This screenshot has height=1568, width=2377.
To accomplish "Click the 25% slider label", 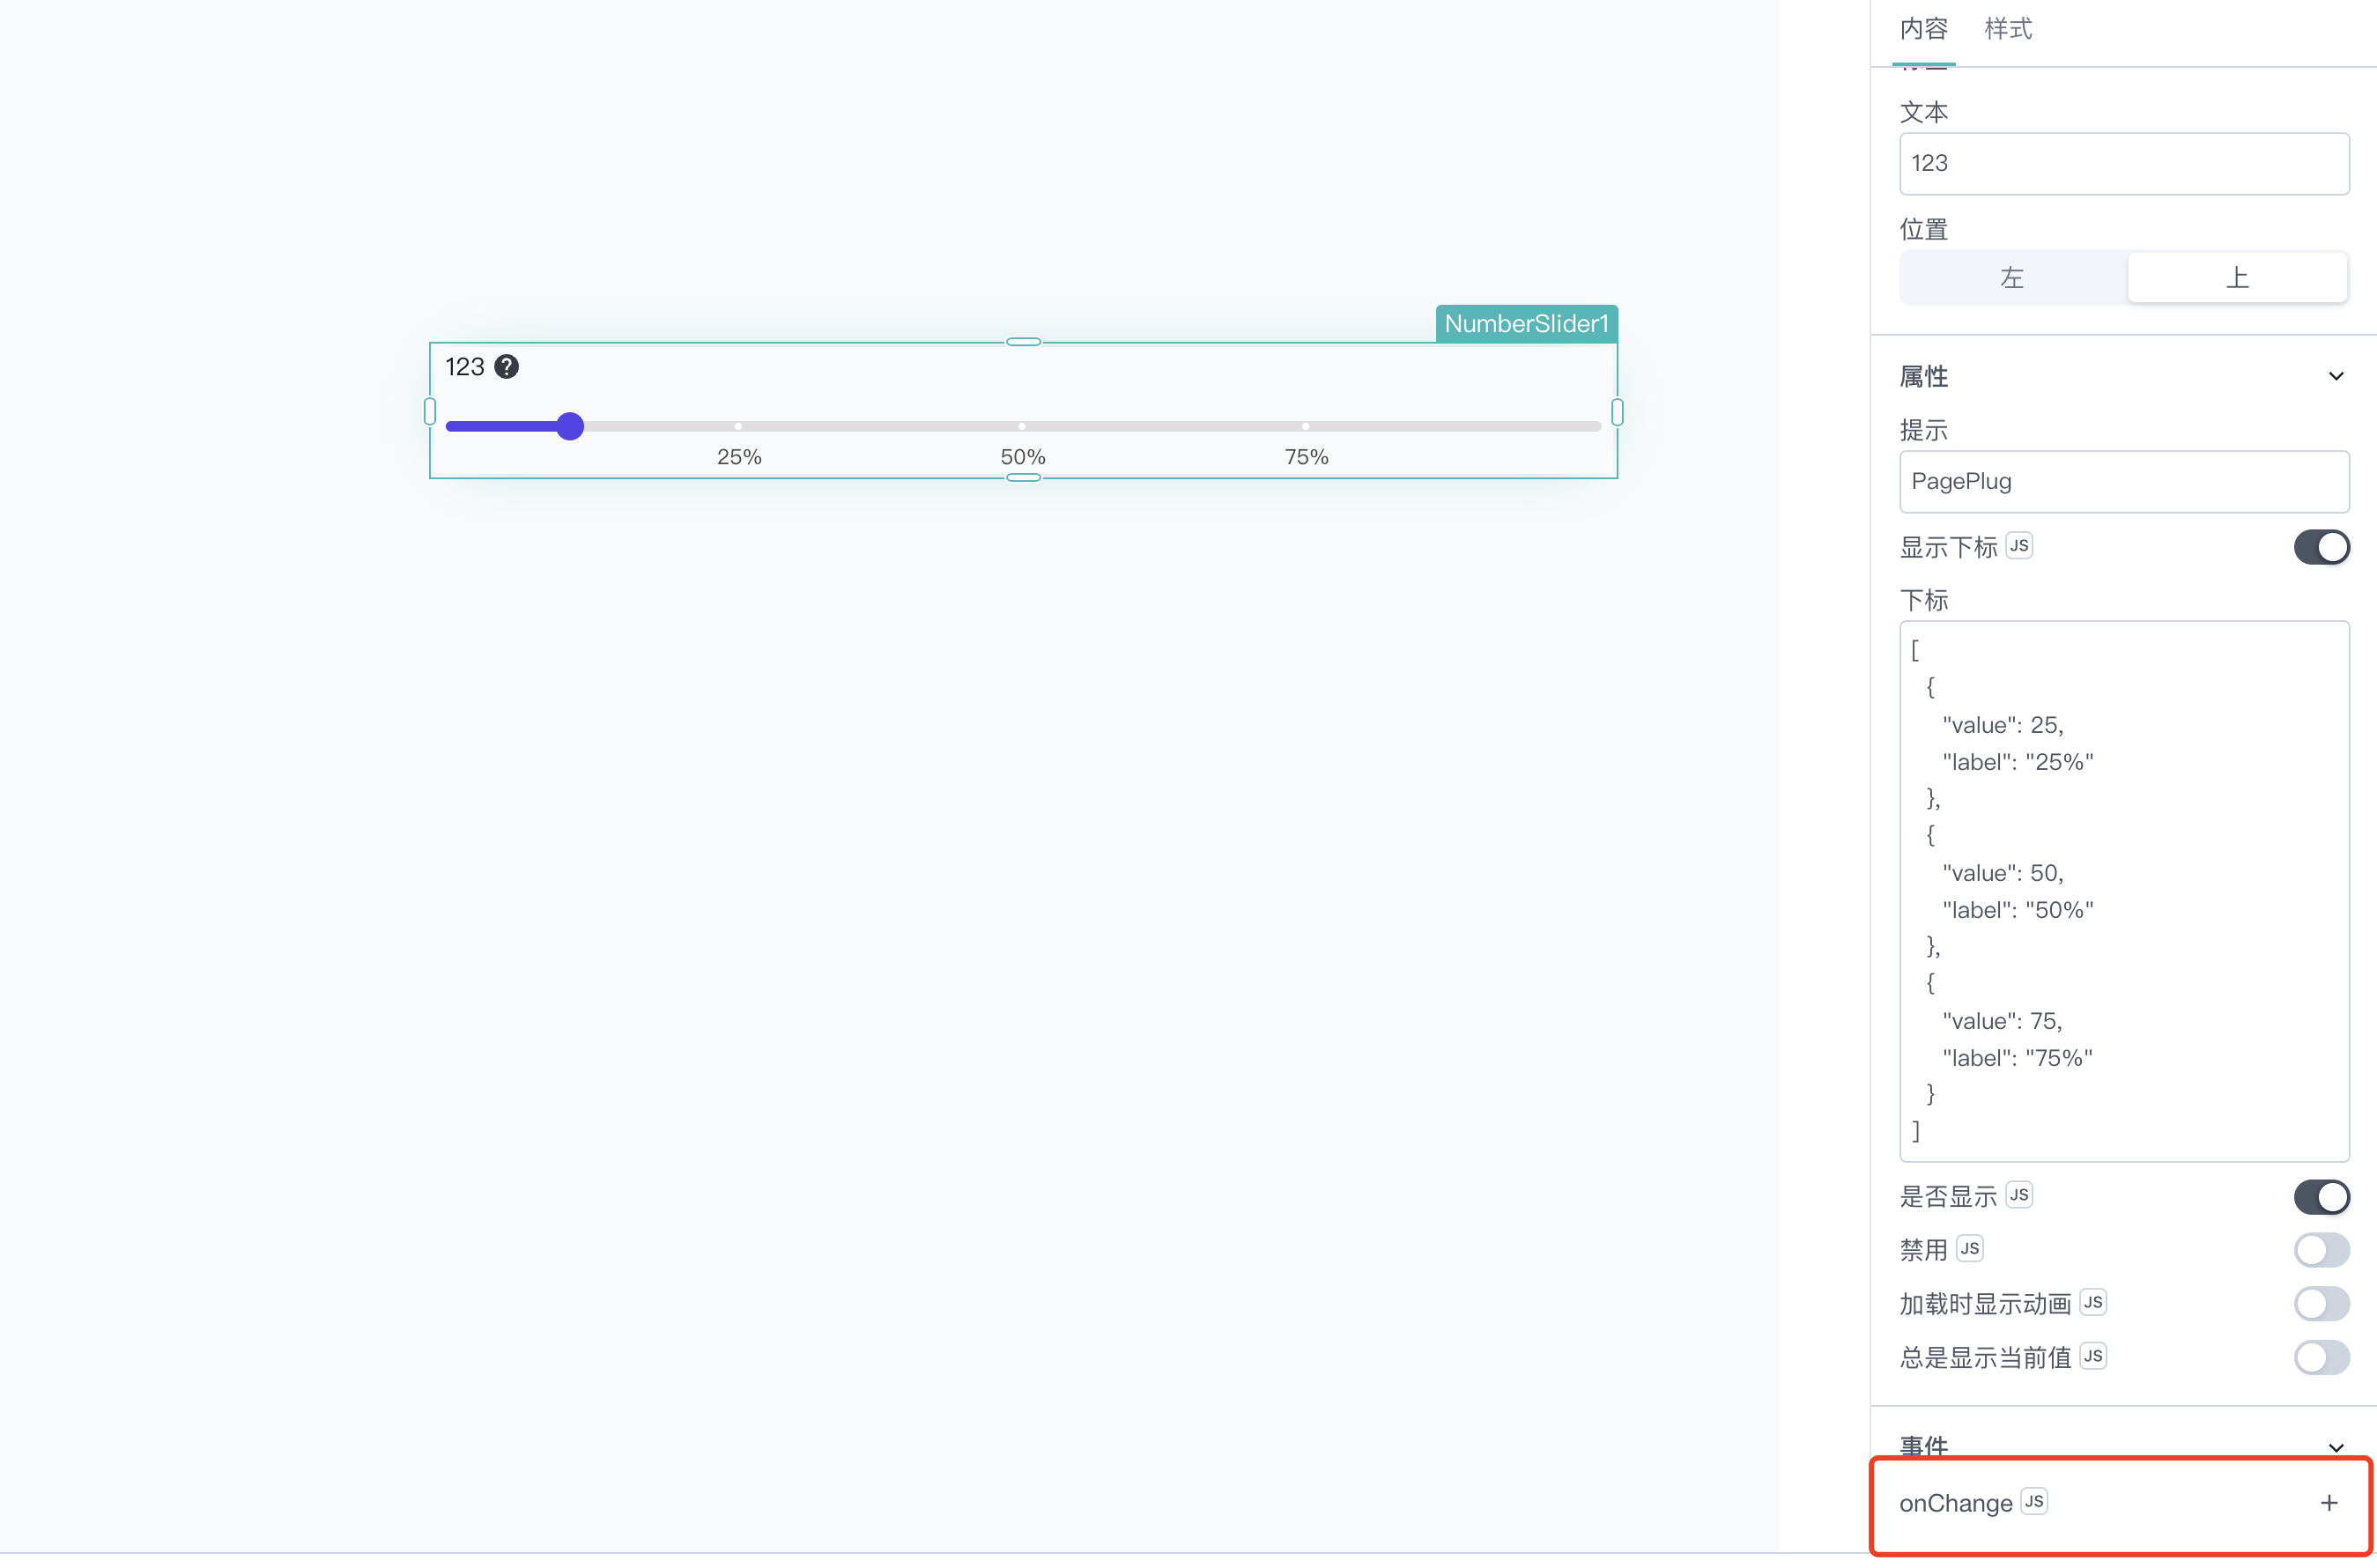I will 739,457.
